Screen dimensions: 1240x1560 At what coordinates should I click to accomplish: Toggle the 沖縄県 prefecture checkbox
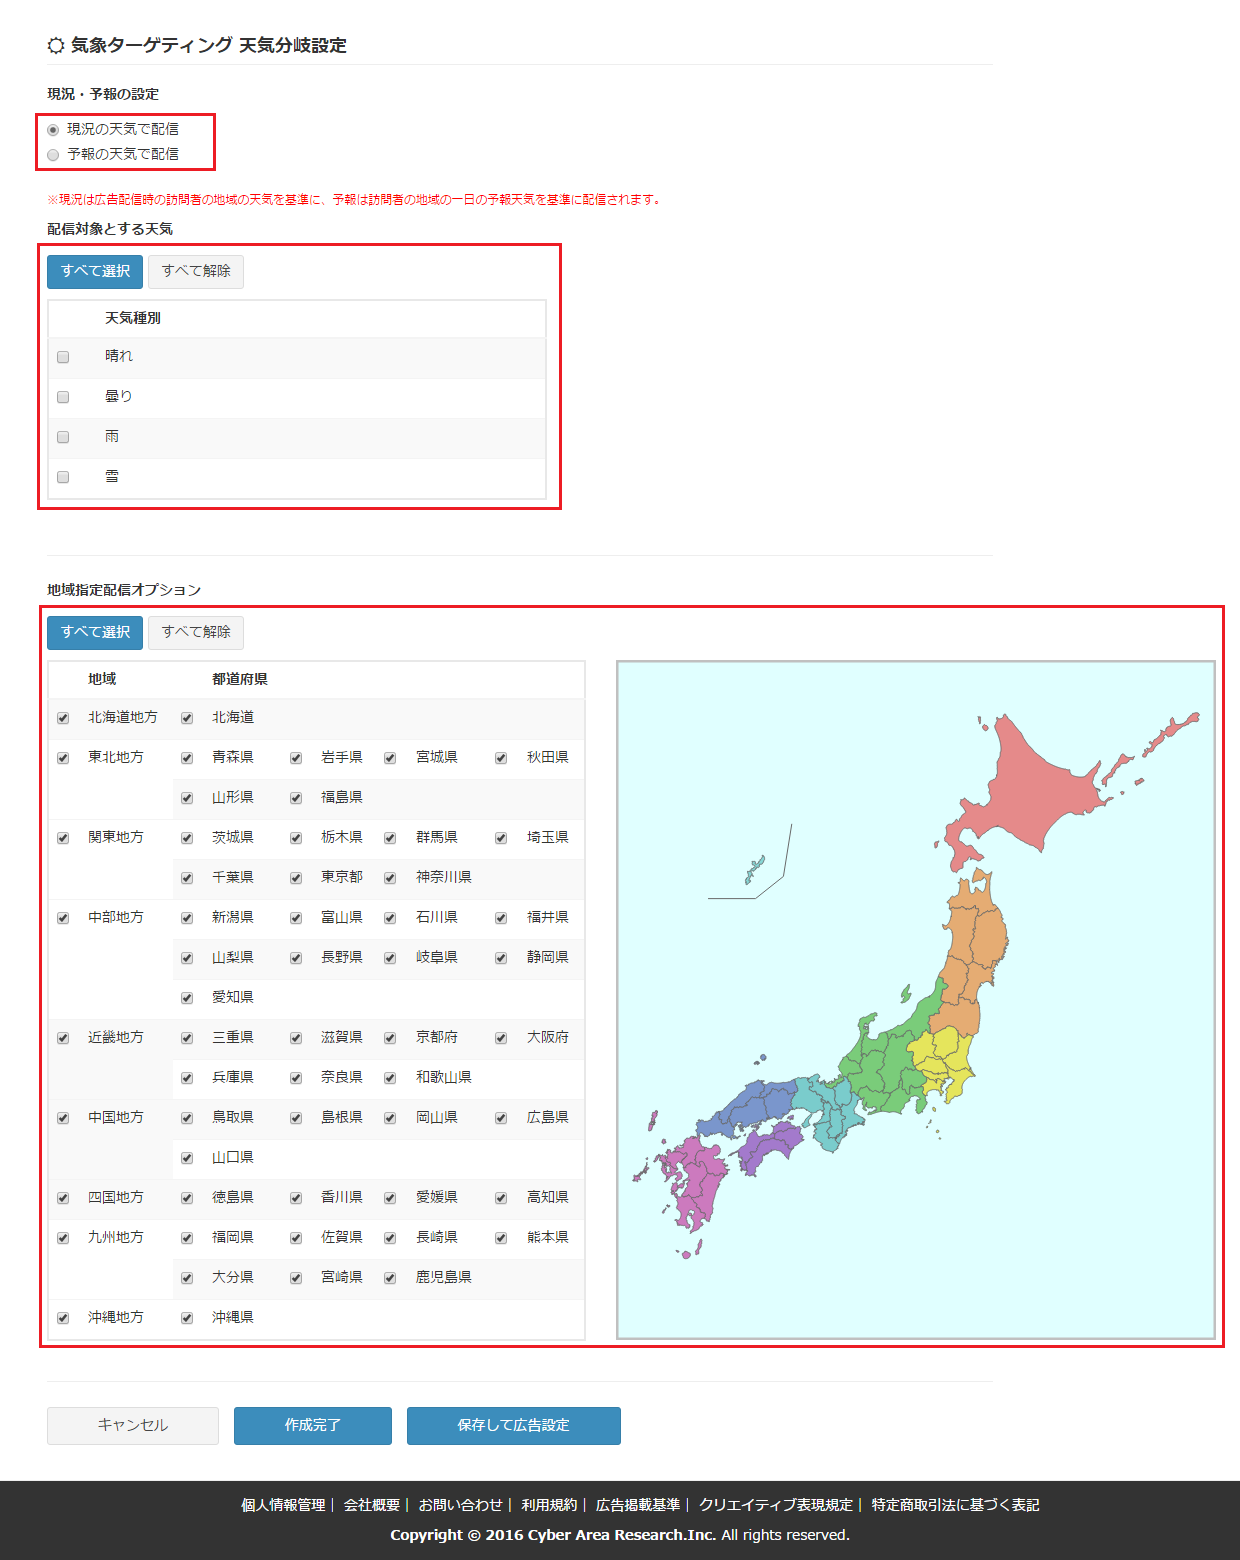(187, 1318)
